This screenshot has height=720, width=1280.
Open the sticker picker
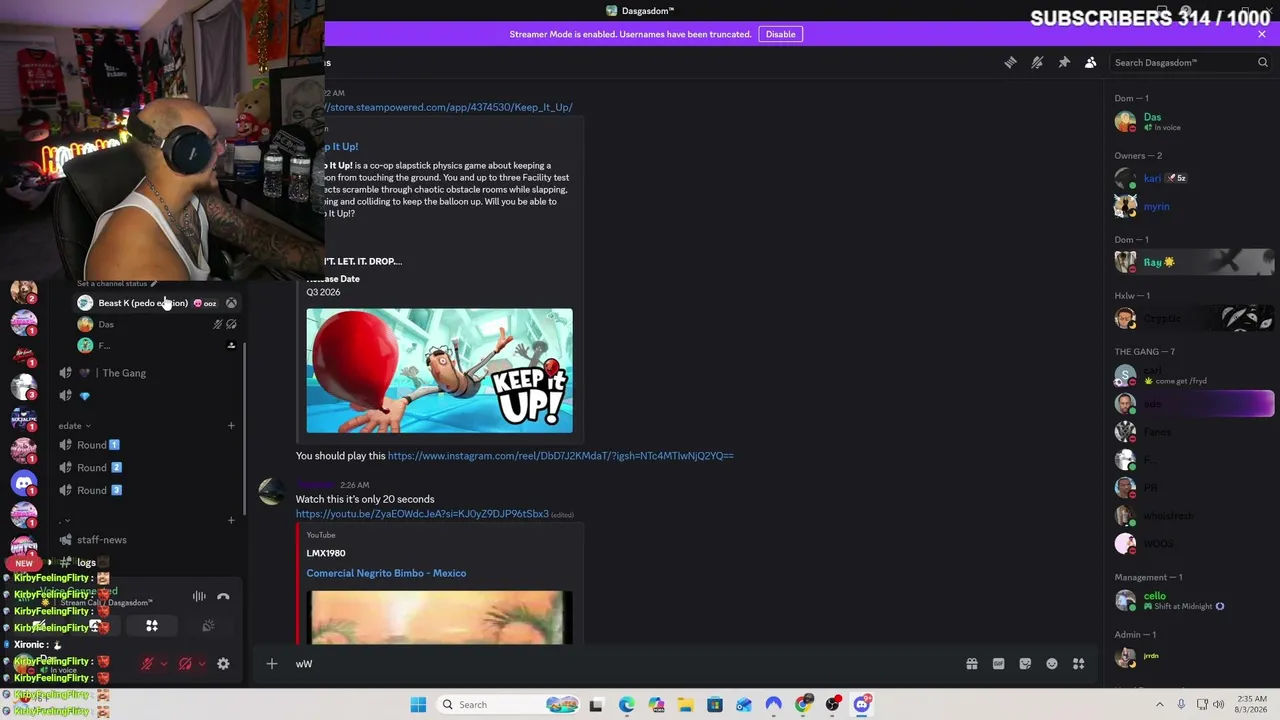[x=1025, y=663]
